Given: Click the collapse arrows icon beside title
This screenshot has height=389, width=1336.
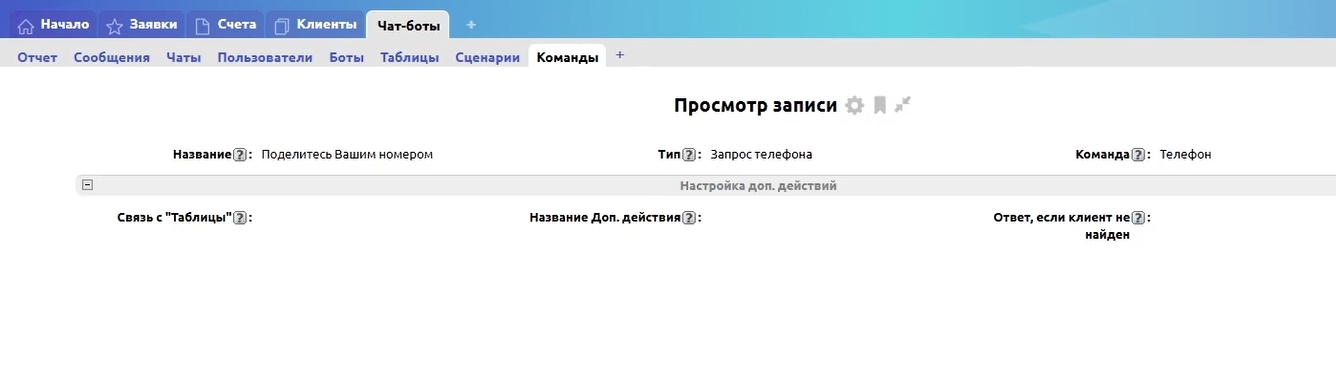Looking at the screenshot, I should (x=903, y=104).
